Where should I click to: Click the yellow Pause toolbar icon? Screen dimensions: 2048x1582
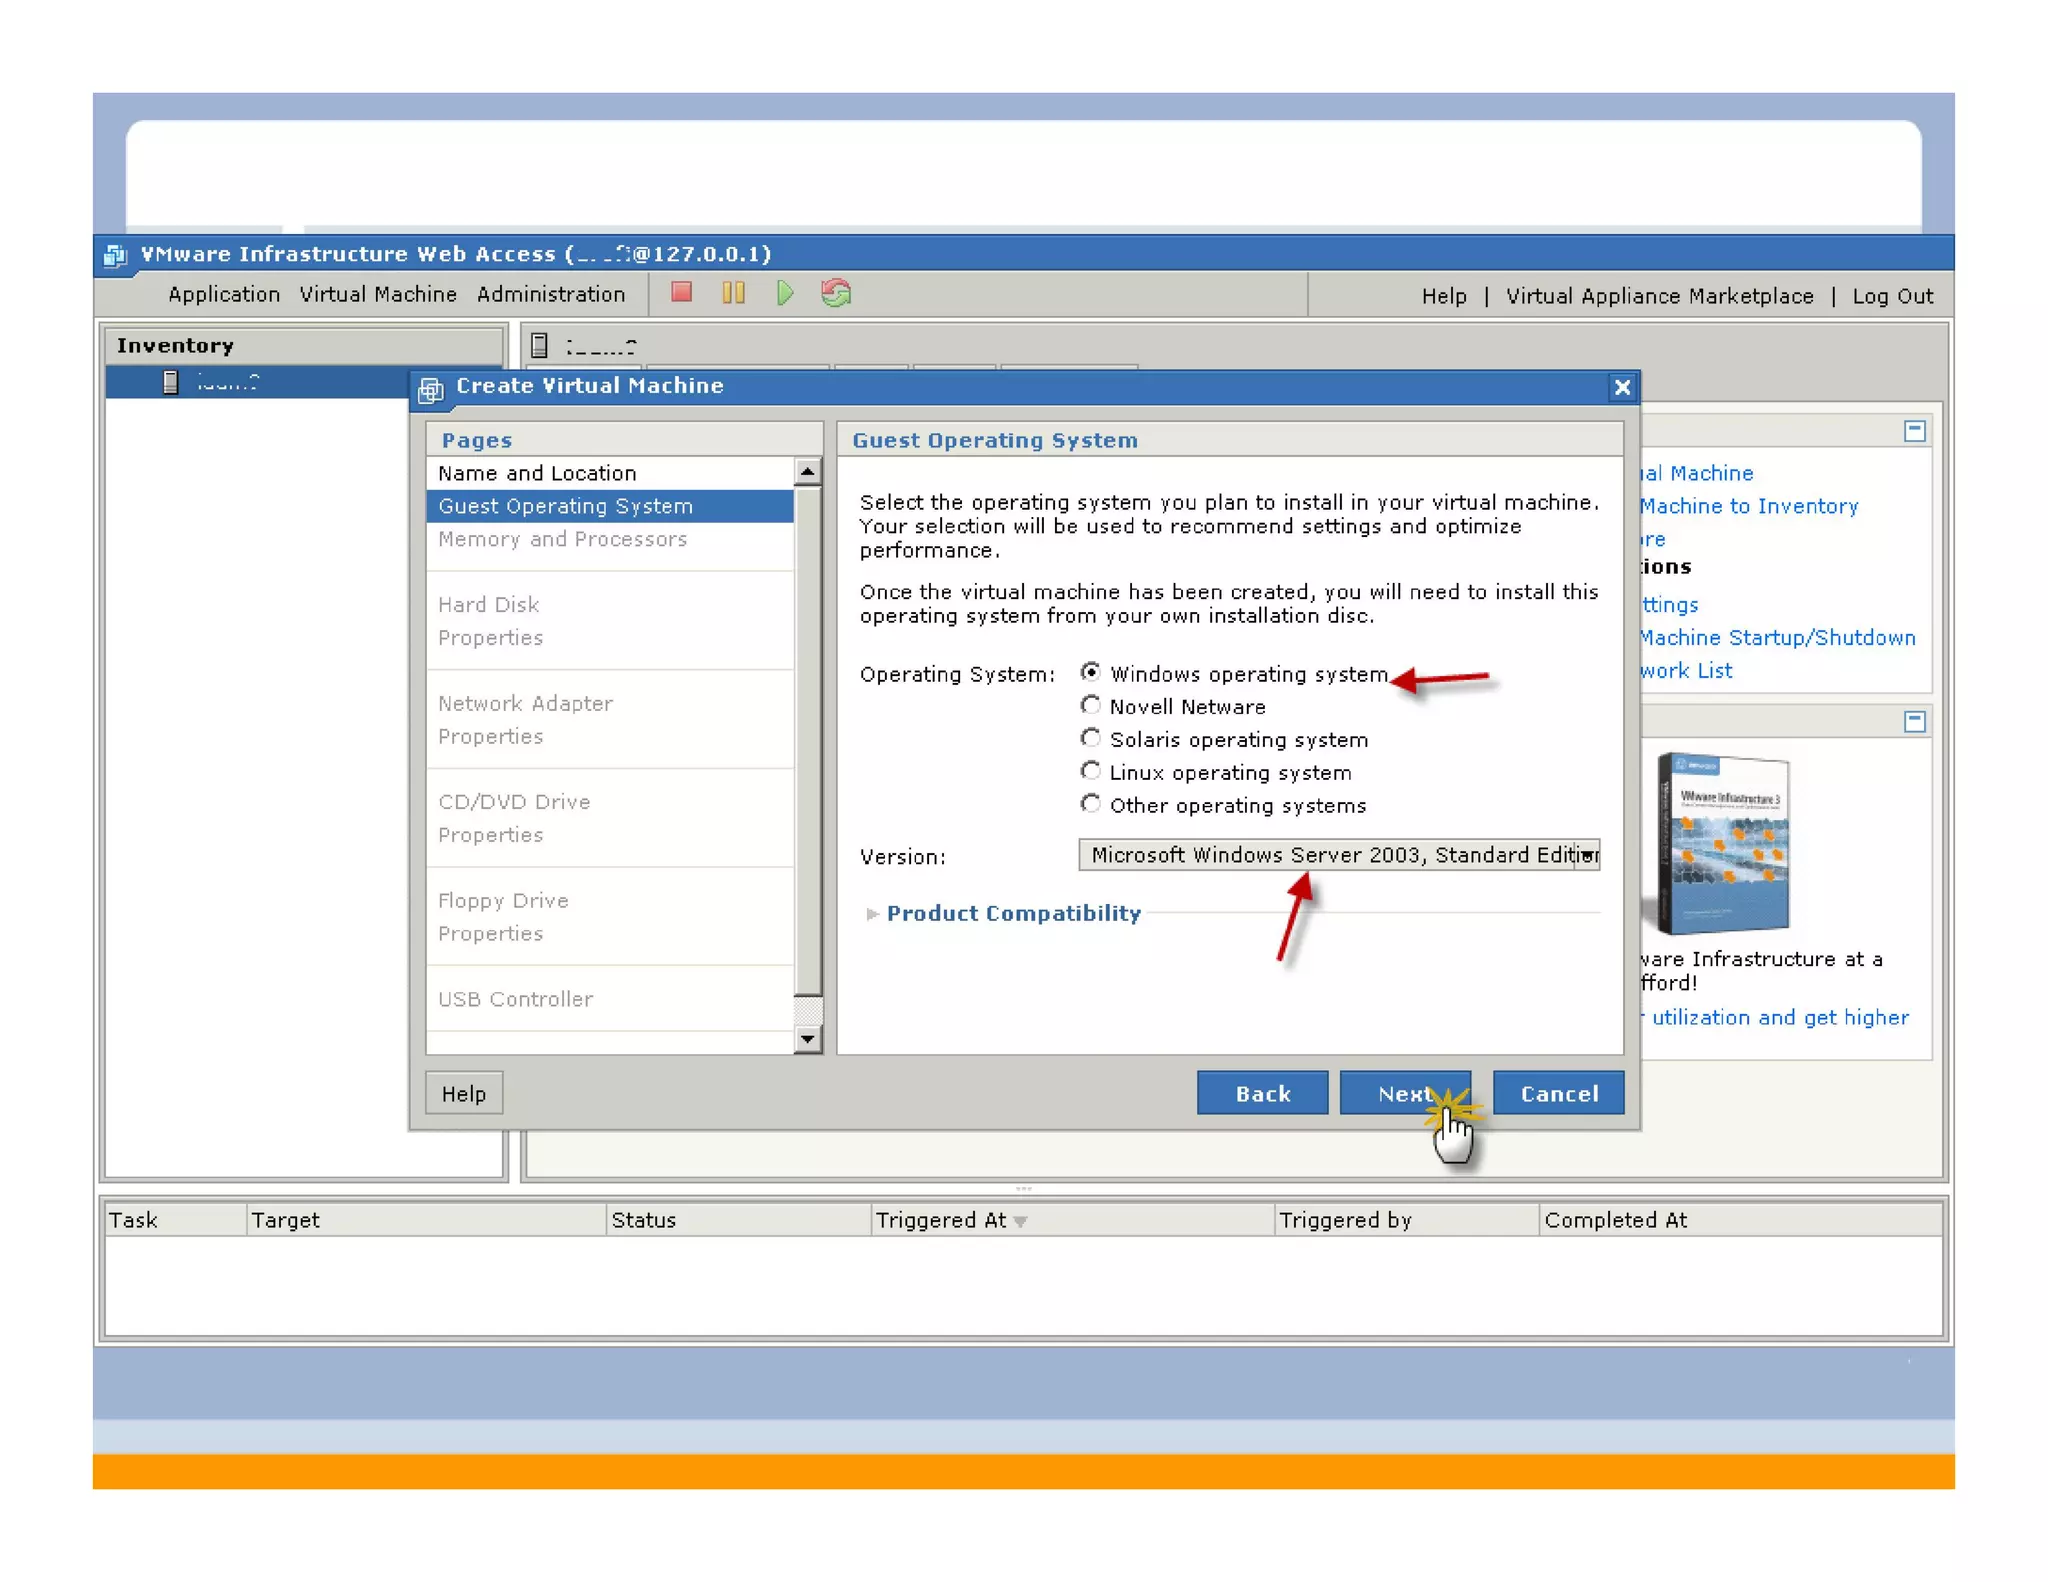pos(733,293)
